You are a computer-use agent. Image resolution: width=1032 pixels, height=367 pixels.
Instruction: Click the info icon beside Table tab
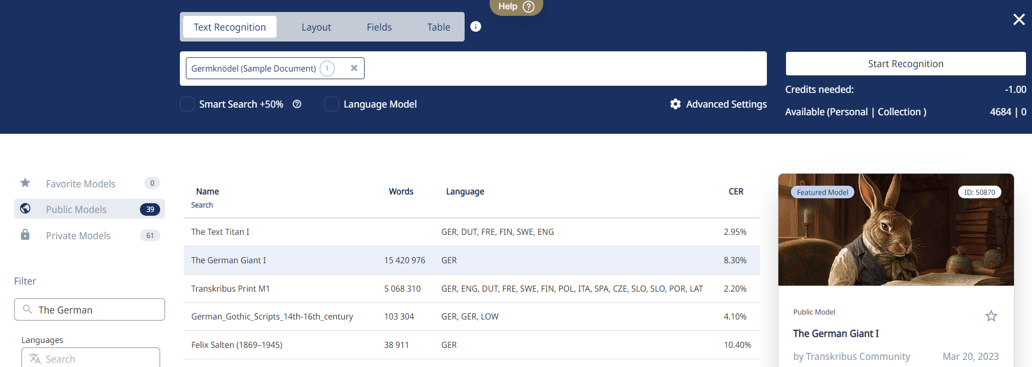[x=476, y=27]
